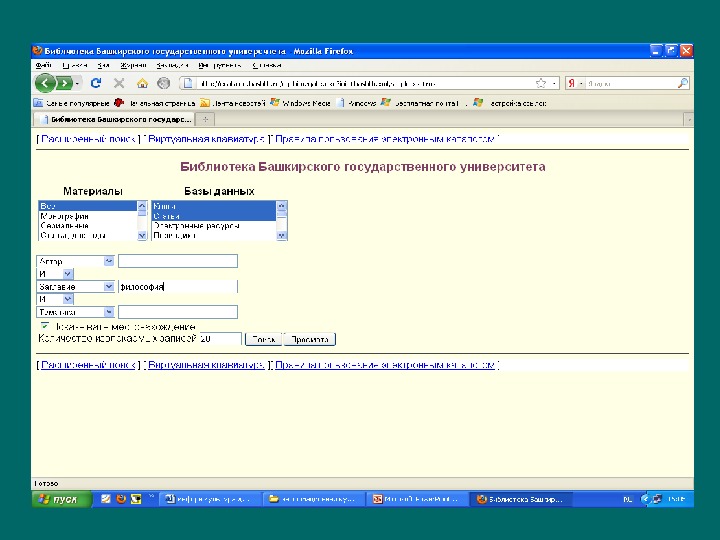Select Монография in Материалы list

click(x=87, y=216)
